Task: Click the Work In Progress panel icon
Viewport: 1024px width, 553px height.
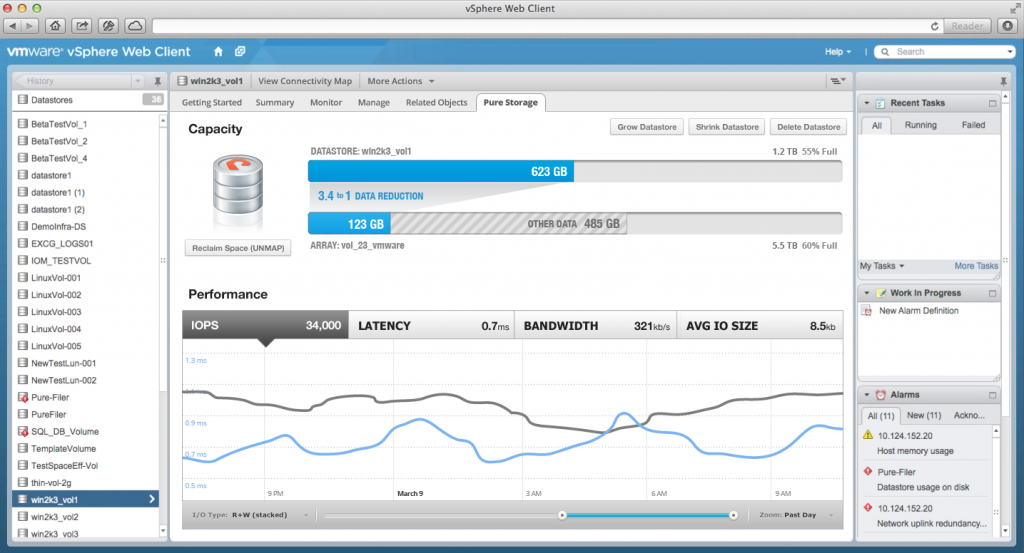Action: click(x=880, y=293)
